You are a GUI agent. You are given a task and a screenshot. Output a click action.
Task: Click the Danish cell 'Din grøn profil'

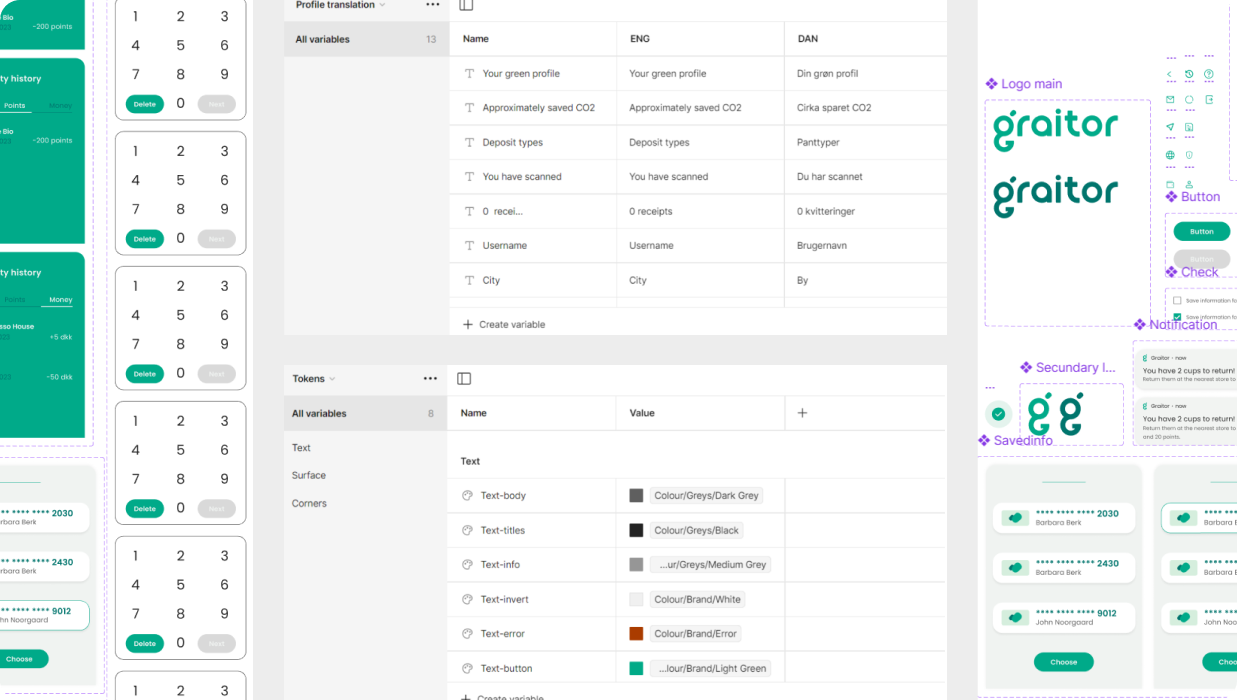(827, 73)
